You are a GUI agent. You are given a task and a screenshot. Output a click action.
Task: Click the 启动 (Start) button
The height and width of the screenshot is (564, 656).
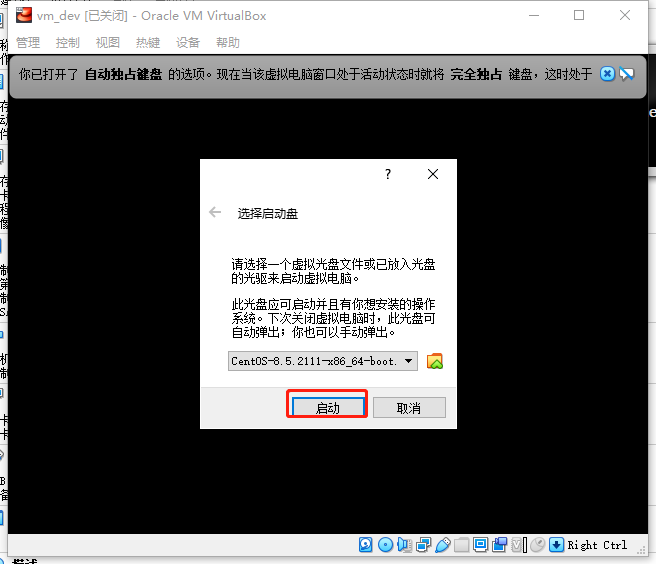click(x=328, y=407)
